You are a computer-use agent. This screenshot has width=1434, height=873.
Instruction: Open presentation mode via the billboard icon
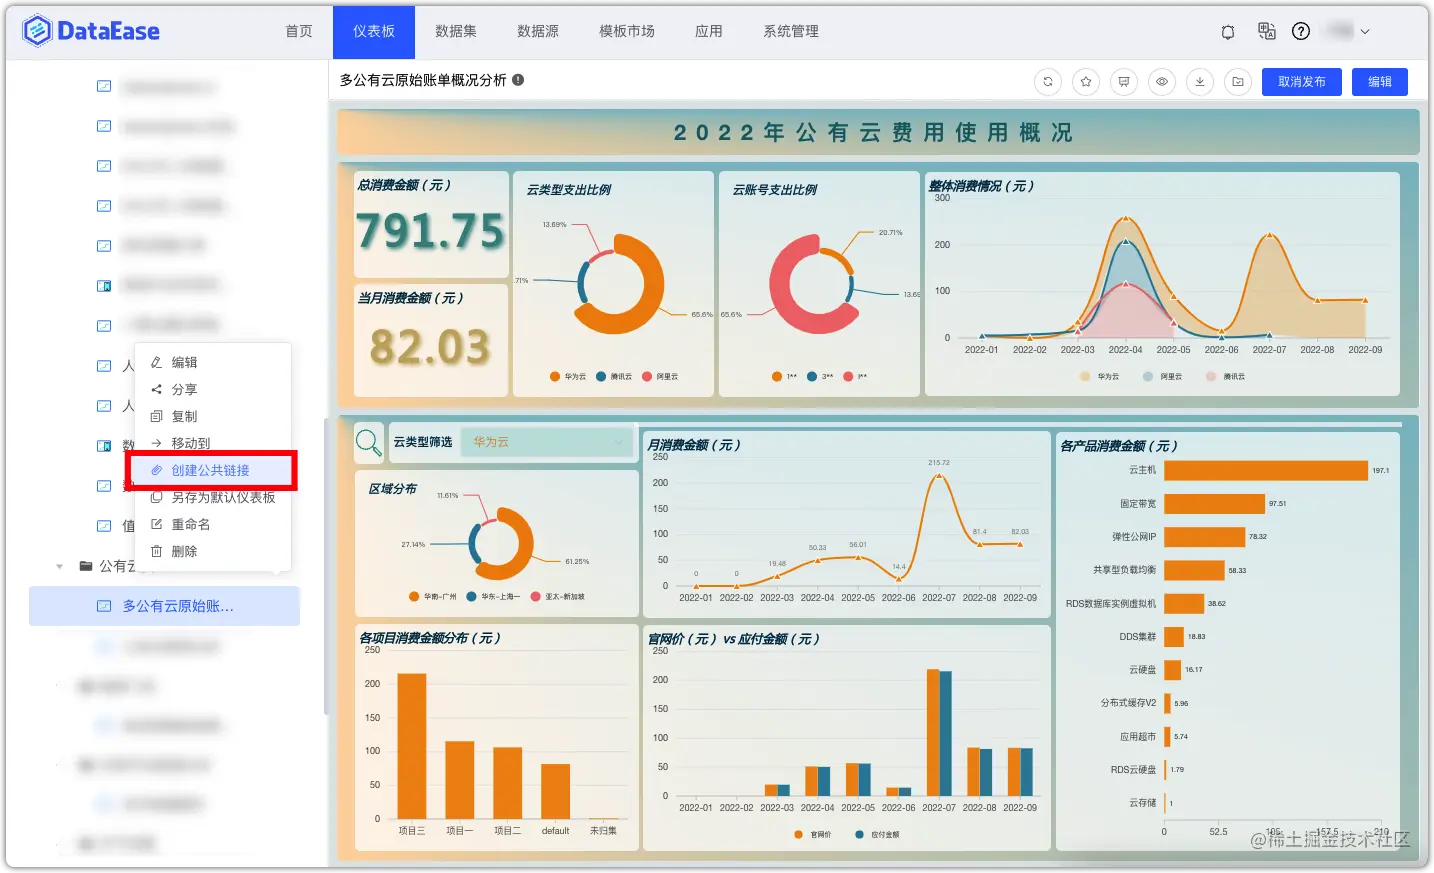click(1124, 81)
